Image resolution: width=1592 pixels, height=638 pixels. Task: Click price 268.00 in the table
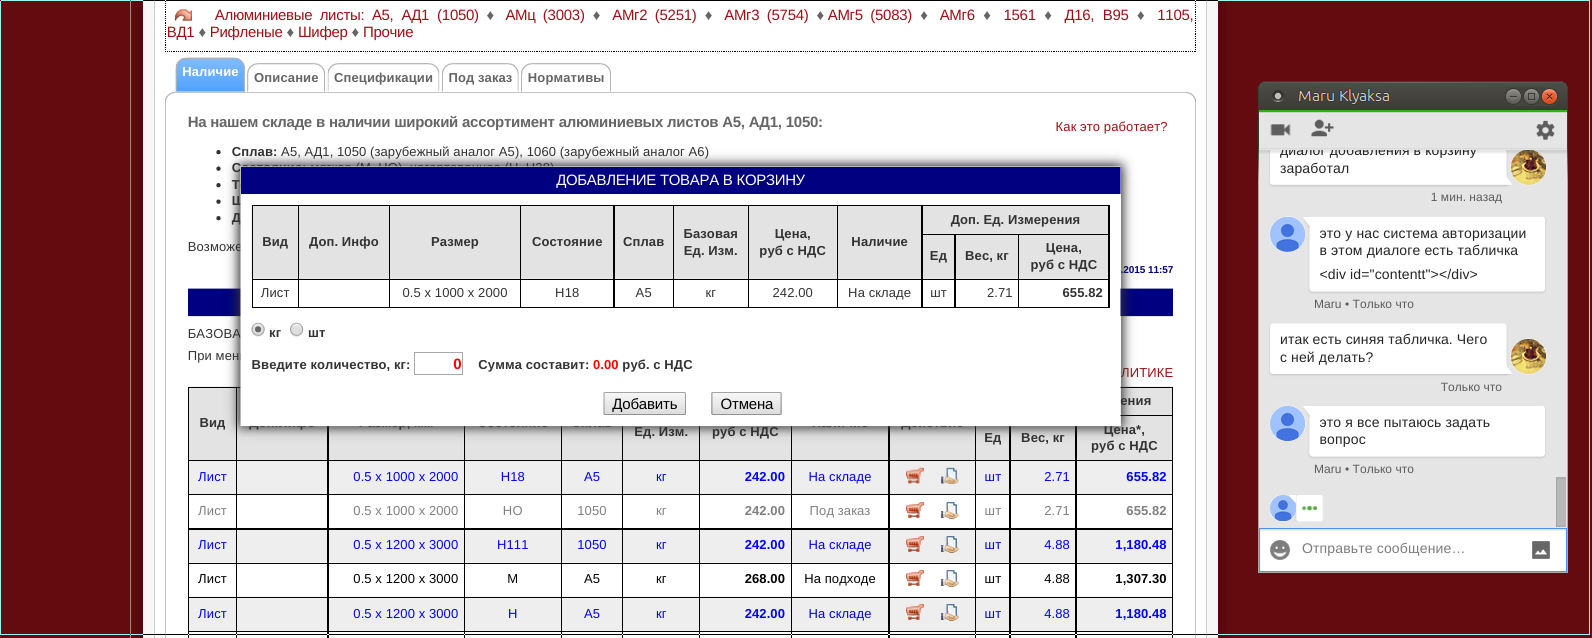(765, 579)
